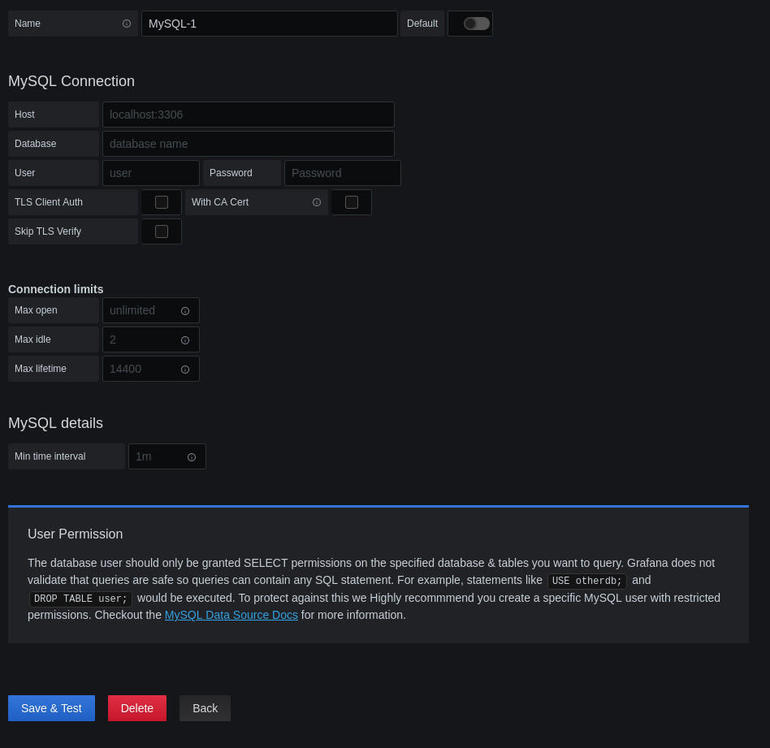Click the info icon beside Name label
Image resolution: width=770 pixels, height=748 pixels.
[x=126, y=24]
